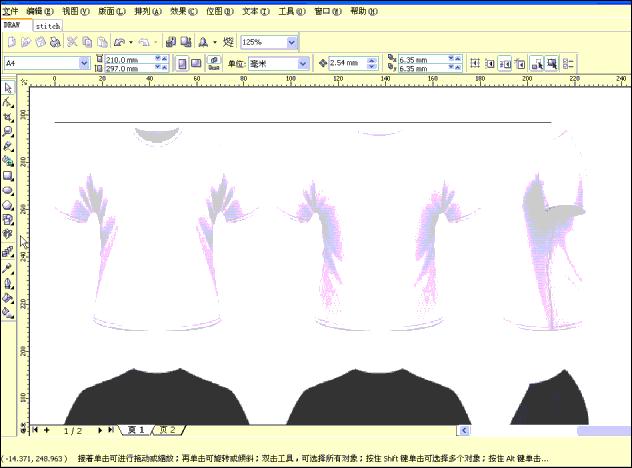Select the Pick tool in toolbox
This screenshot has height=468, width=632.
(8, 88)
